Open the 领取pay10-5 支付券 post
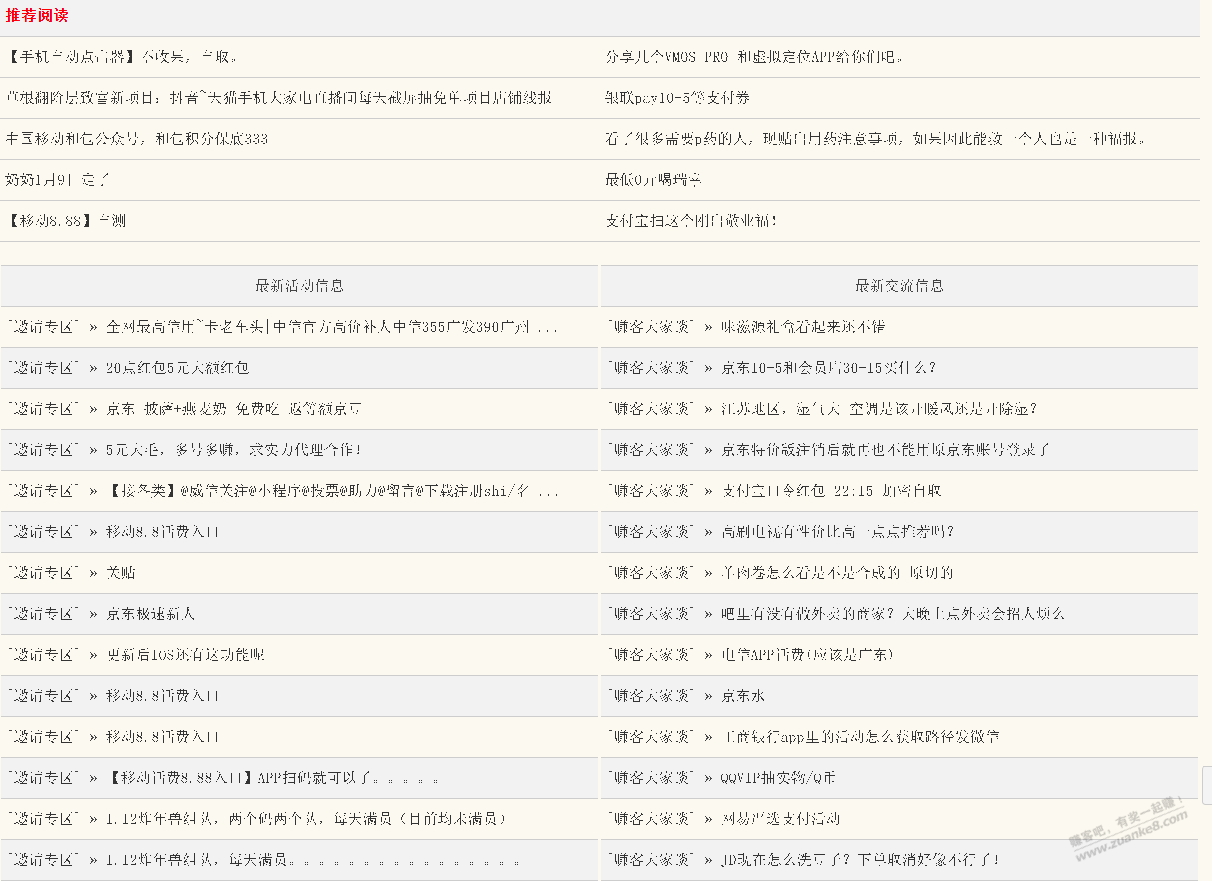The image size is (1212, 881). pyautogui.click(x=677, y=98)
